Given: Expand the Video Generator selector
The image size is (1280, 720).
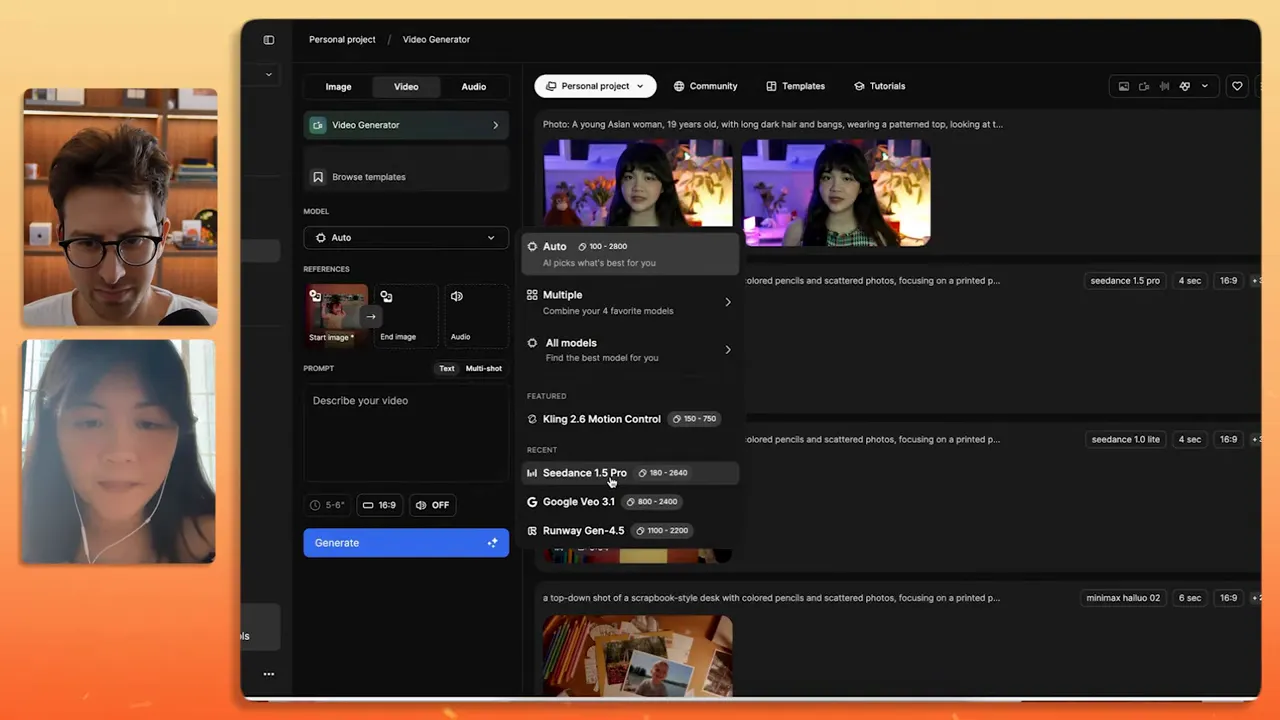Looking at the screenshot, I should 406,125.
